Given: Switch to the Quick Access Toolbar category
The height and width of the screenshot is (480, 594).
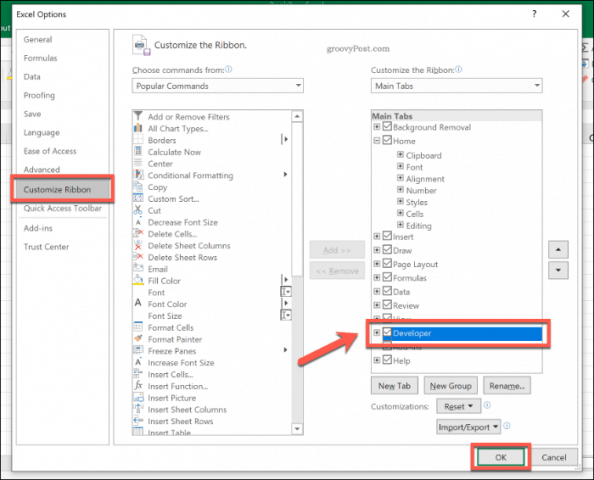Looking at the screenshot, I should click(x=63, y=208).
